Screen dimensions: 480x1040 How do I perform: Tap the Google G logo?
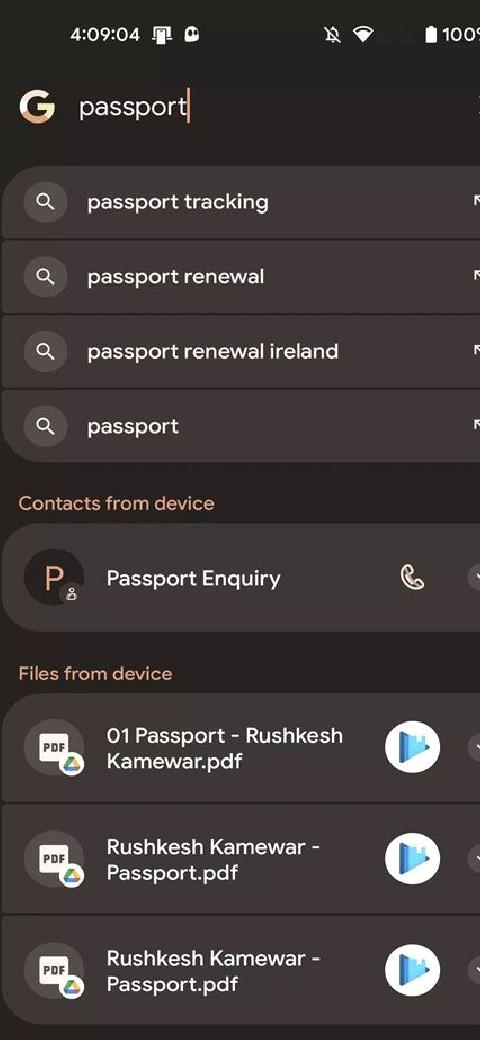[x=36, y=107]
